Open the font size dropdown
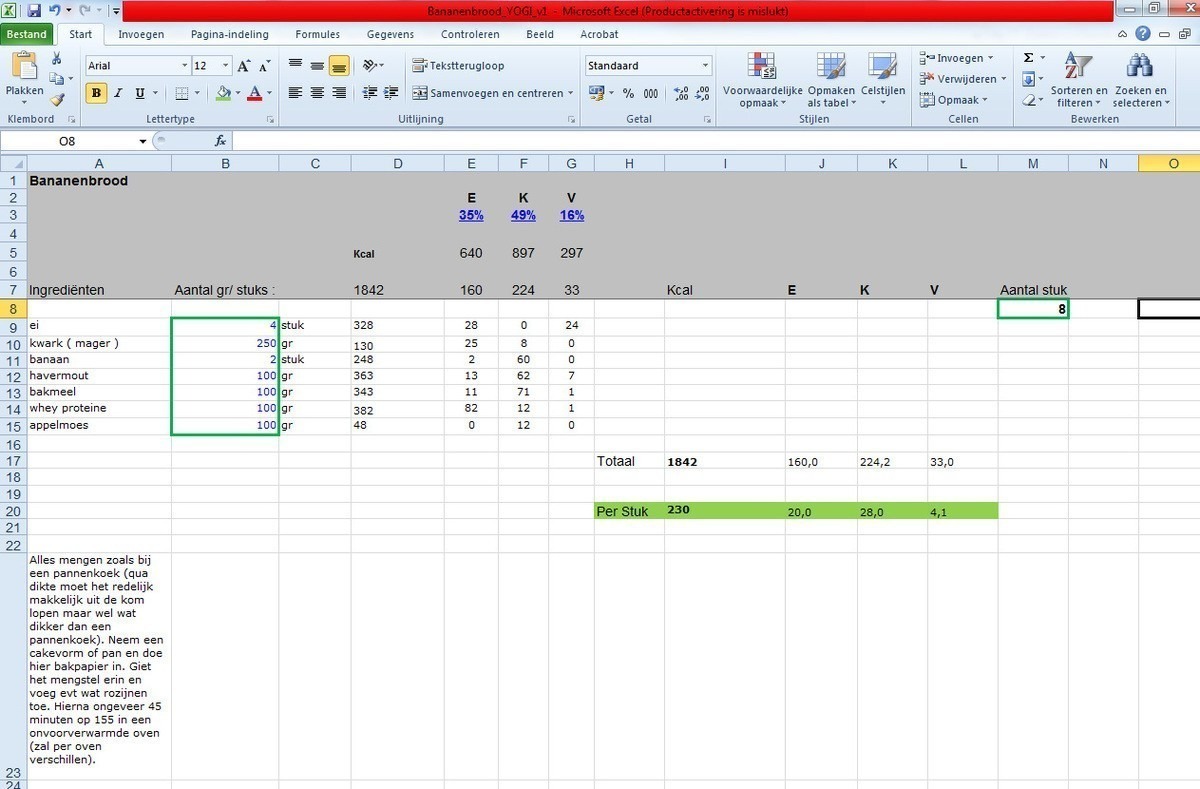This screenshot has width=1200, height=789. tap(226, 66)
